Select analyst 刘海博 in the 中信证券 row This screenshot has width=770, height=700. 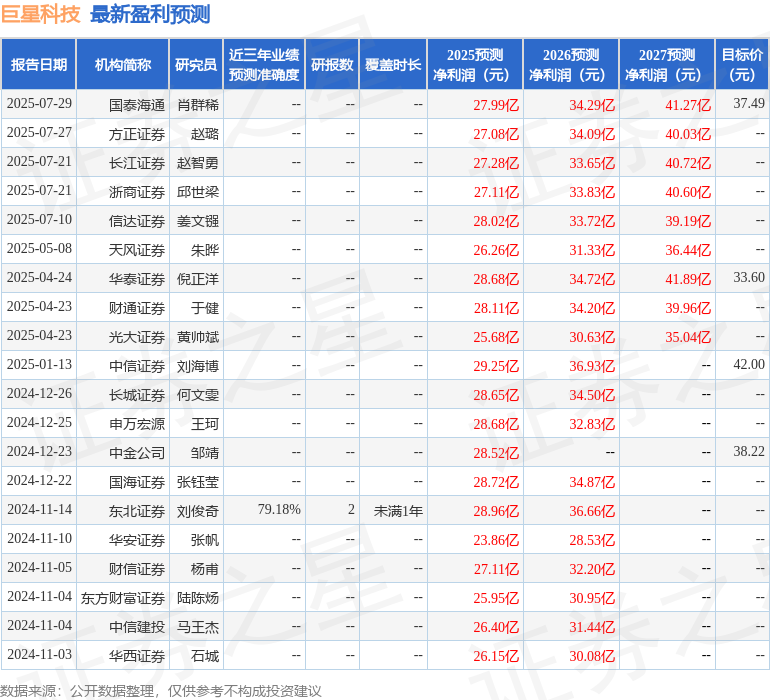[197, 366]
